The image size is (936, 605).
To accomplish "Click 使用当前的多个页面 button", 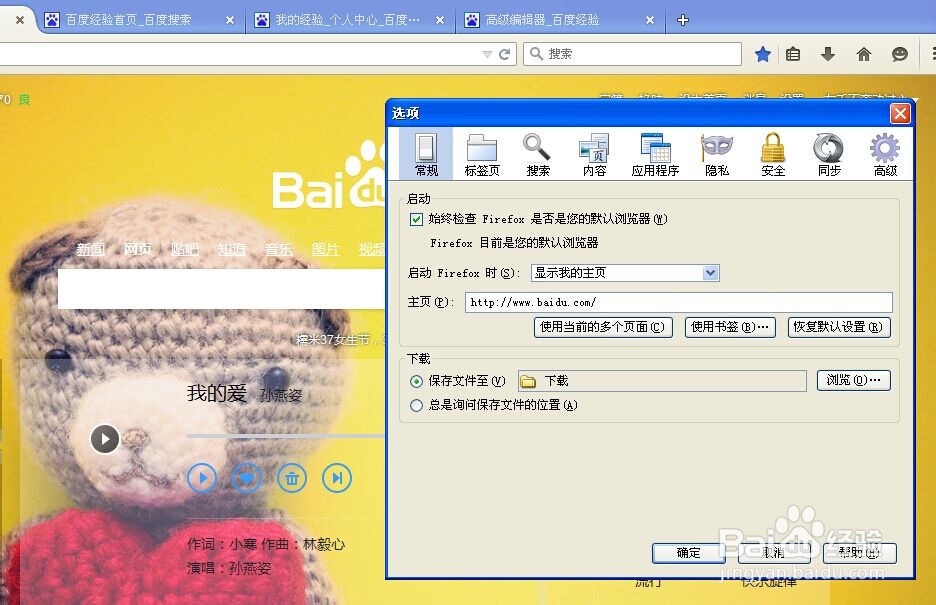I will (603, 327).
